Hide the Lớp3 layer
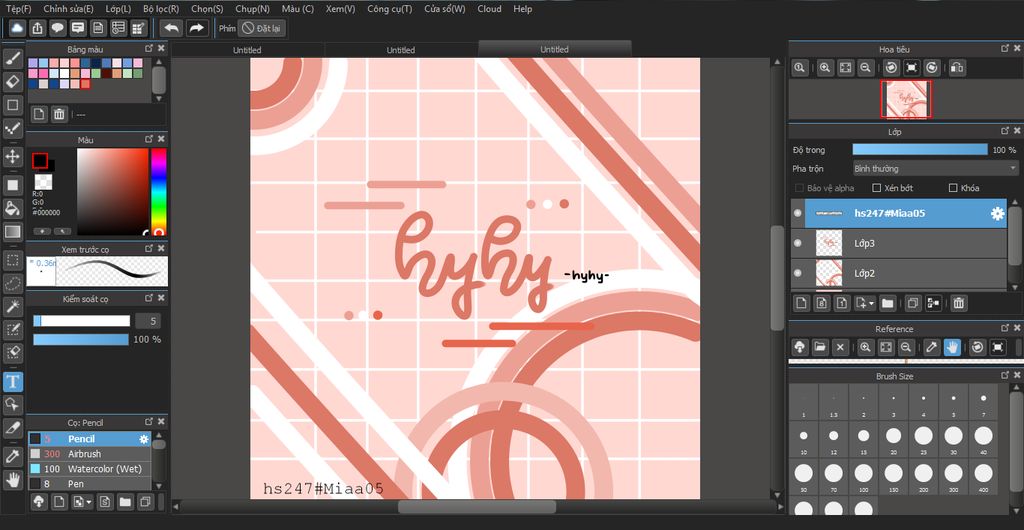The width and height of the screenshot is (1024, 530). click(797, 243)
